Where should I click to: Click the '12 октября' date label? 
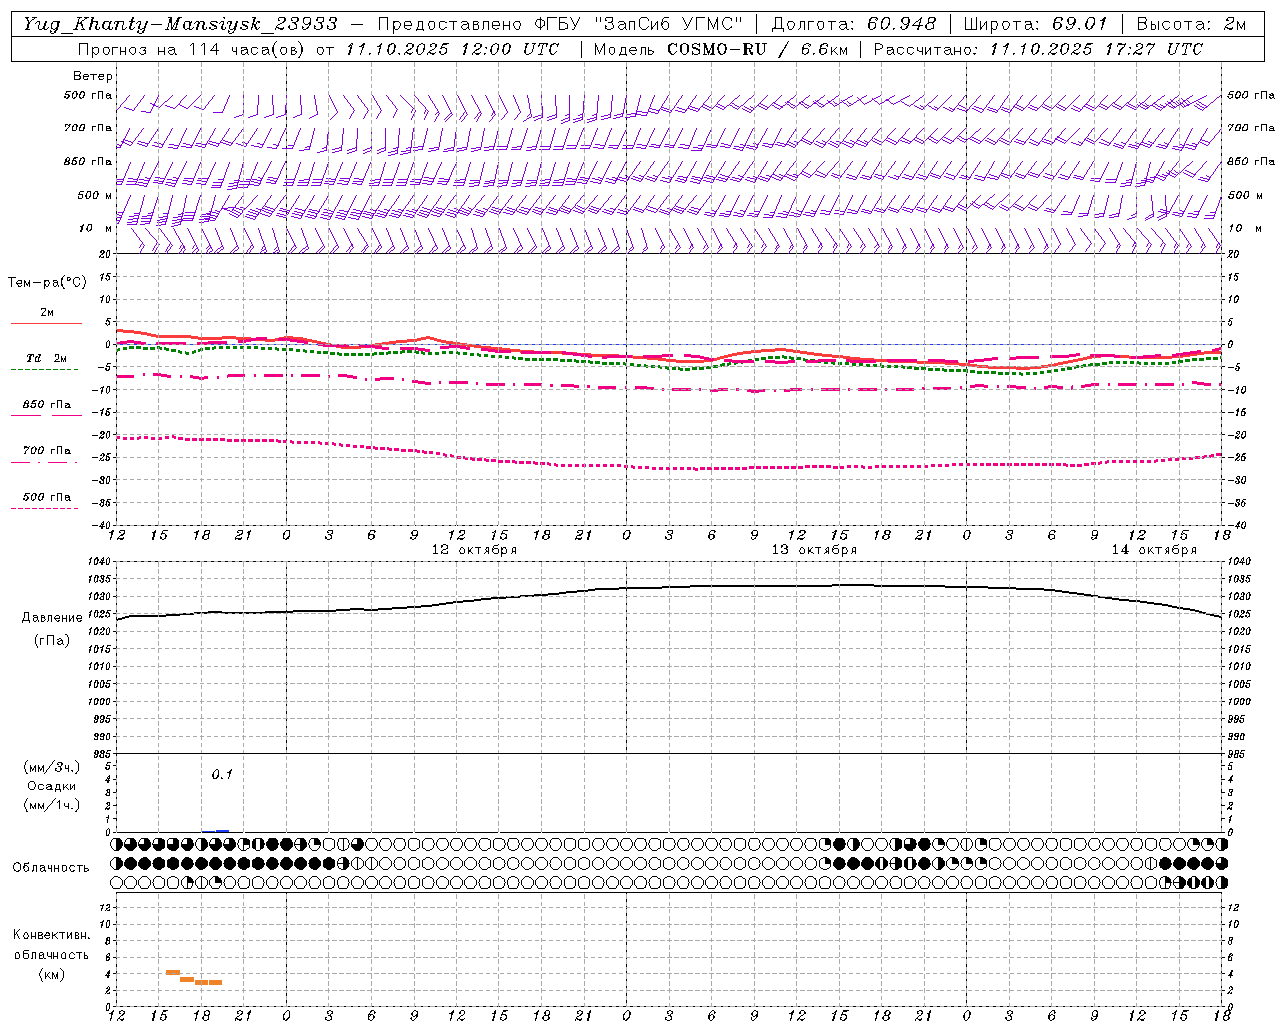click(474, 550)
